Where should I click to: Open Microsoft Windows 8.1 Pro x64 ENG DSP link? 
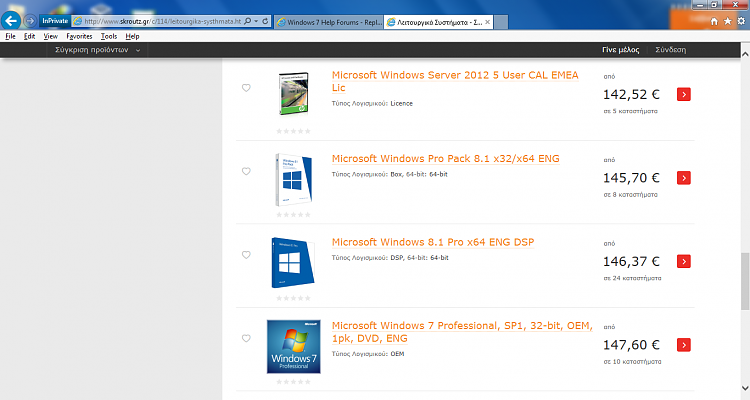(433, 242)
